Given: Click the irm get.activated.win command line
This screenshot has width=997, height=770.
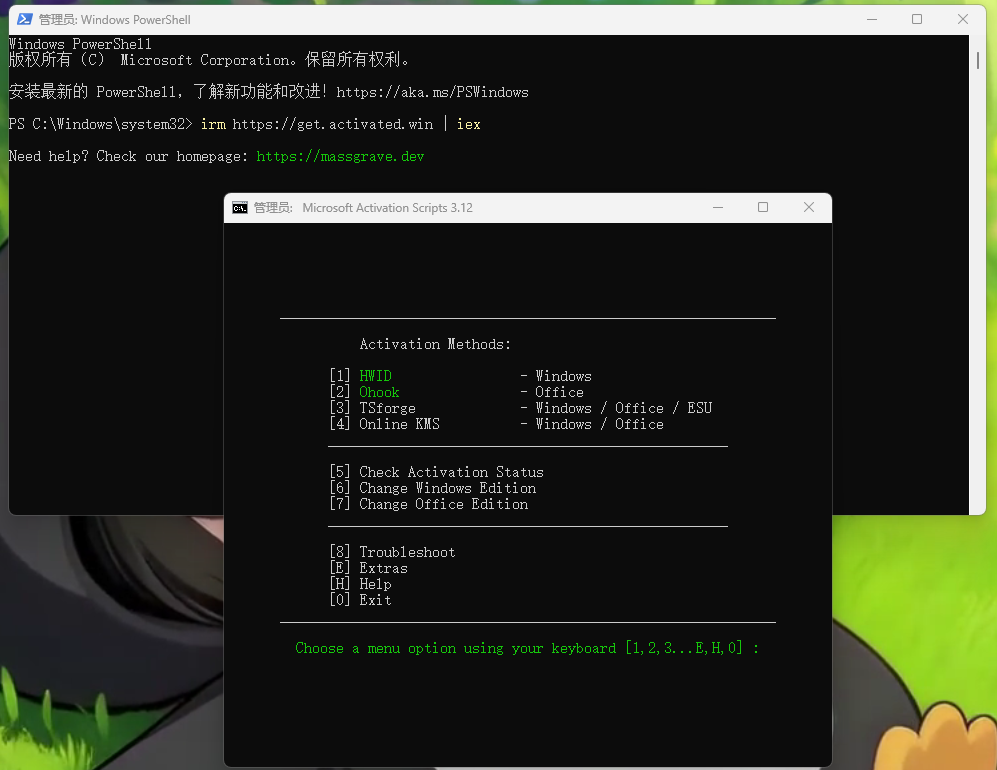Looking at the screenshot, I should pyautogui.click(x=340, y=124).
